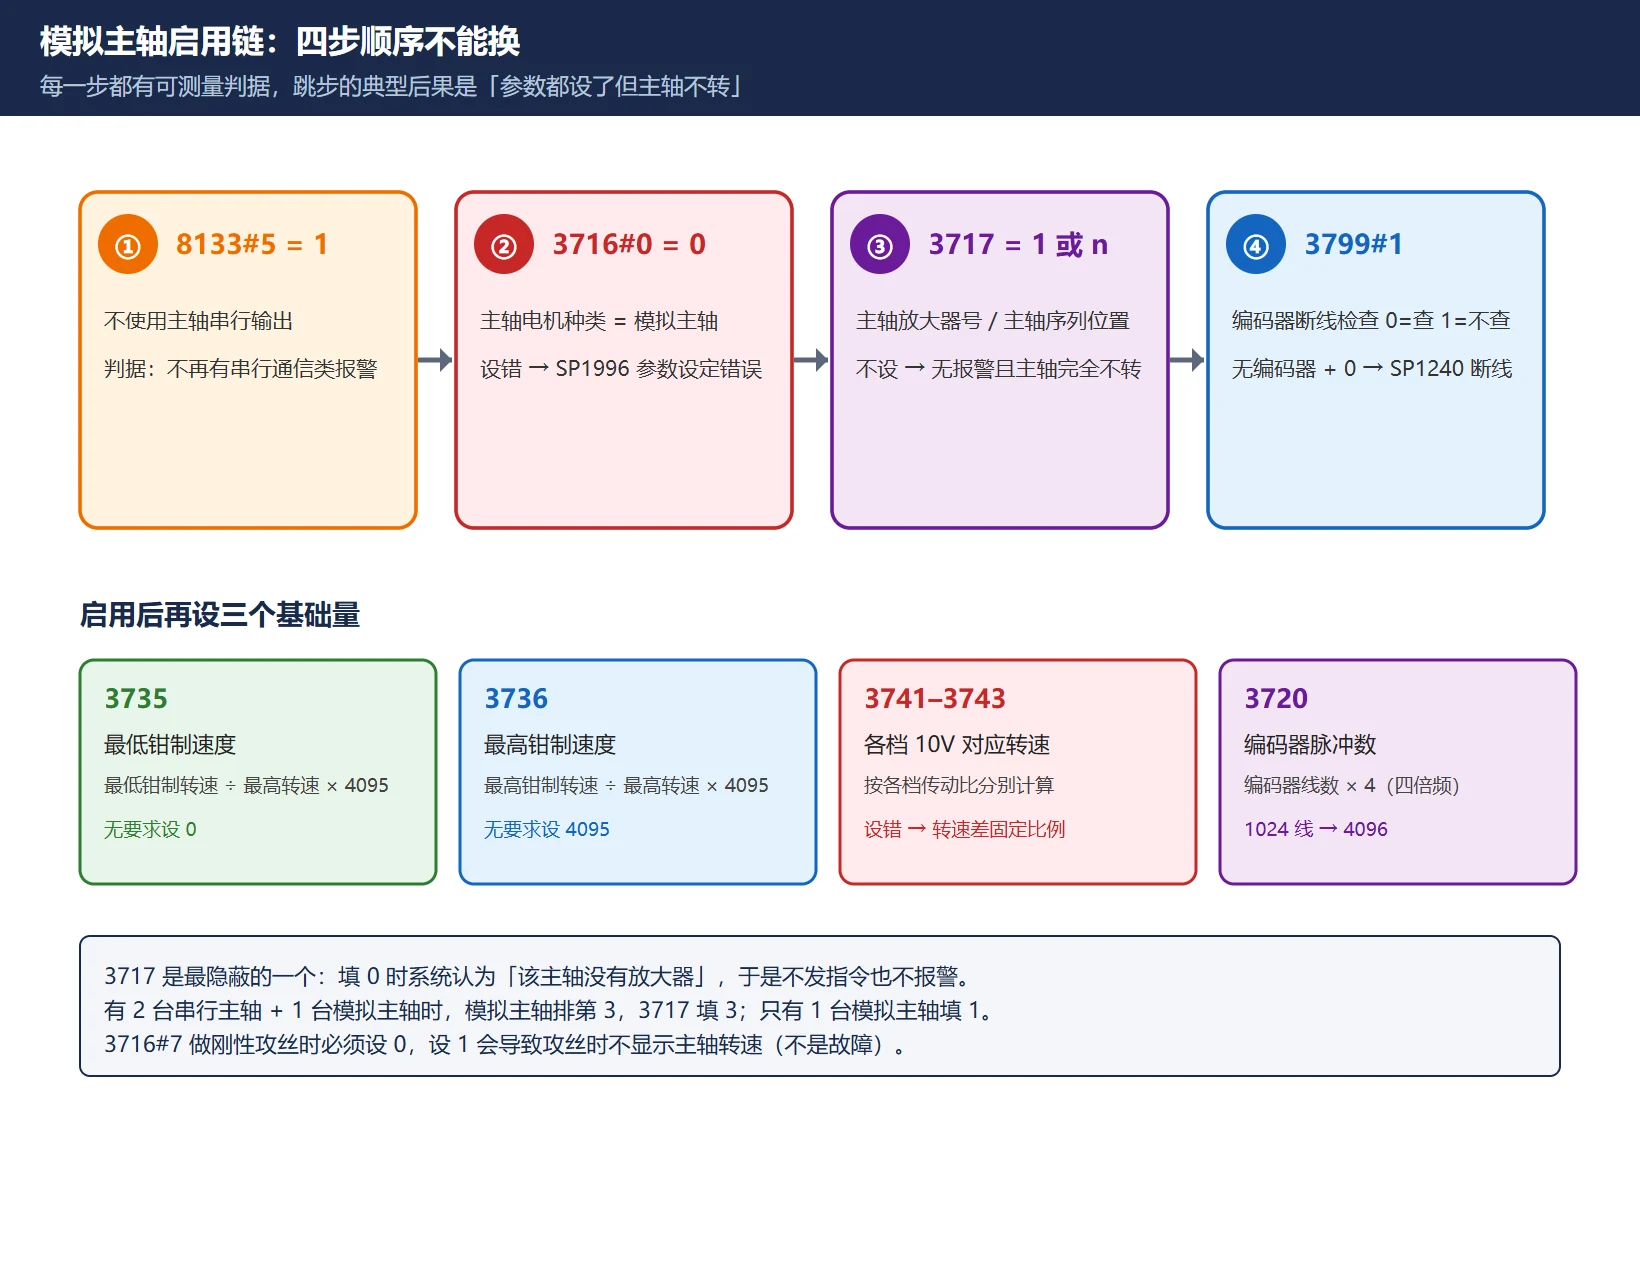This screenshot has height=1280, width=1640.
Task: Click the blue note '无要求设 4095'
Action: tap(547, 829)
